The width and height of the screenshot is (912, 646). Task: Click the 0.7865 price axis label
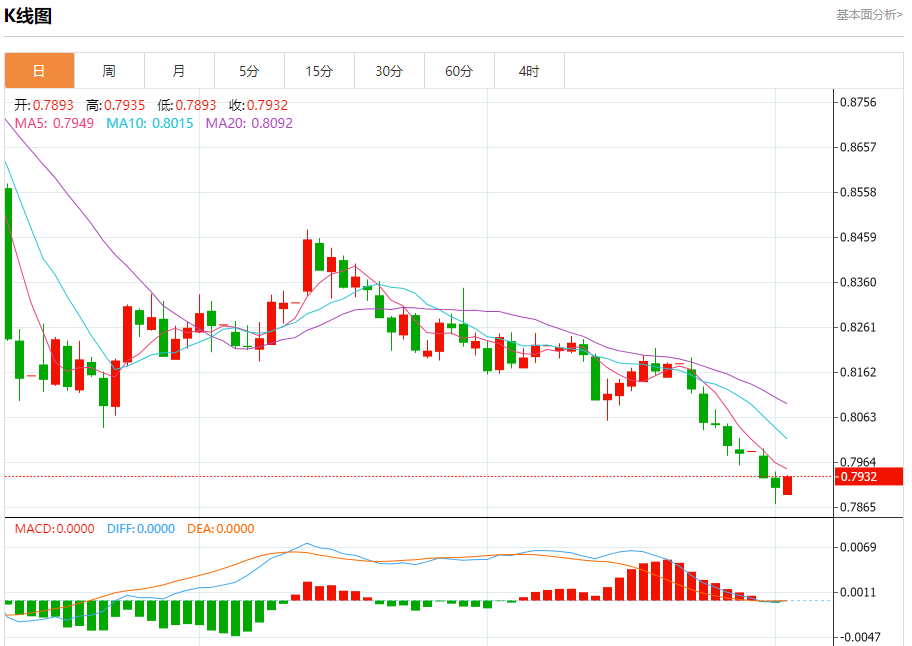pos(858,507)
